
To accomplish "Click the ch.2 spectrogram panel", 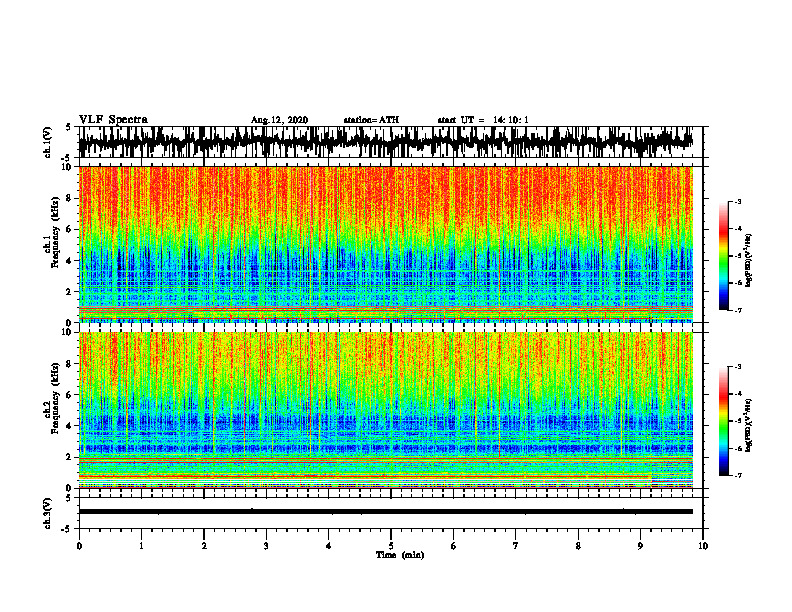I will [385, 410].
